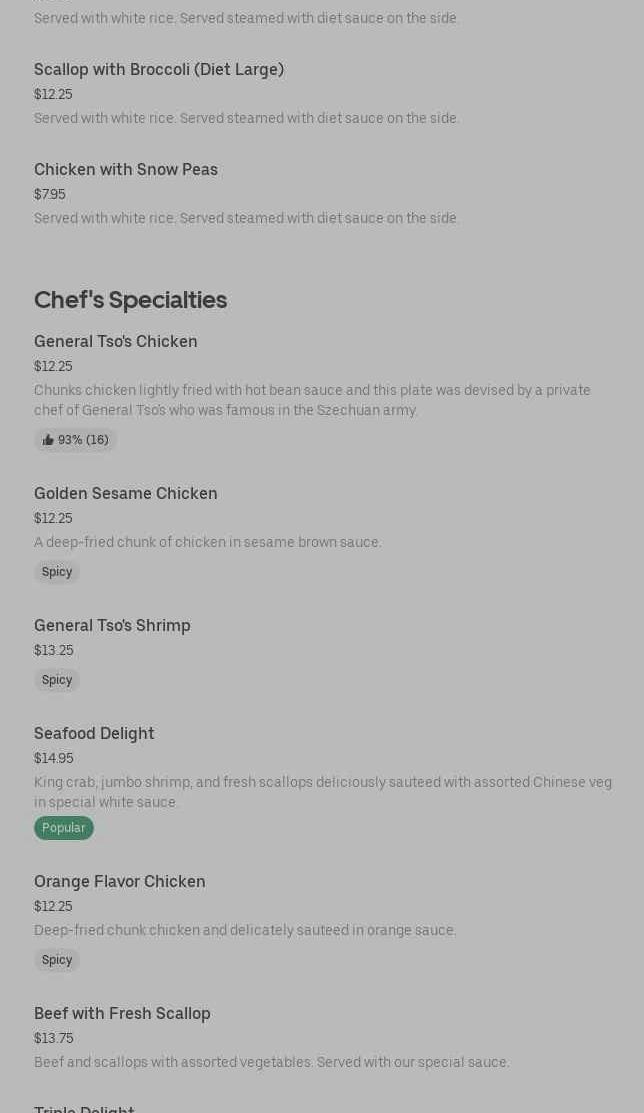
Task: Open Orange Flavor Chicken item
Action: point(120,882)
